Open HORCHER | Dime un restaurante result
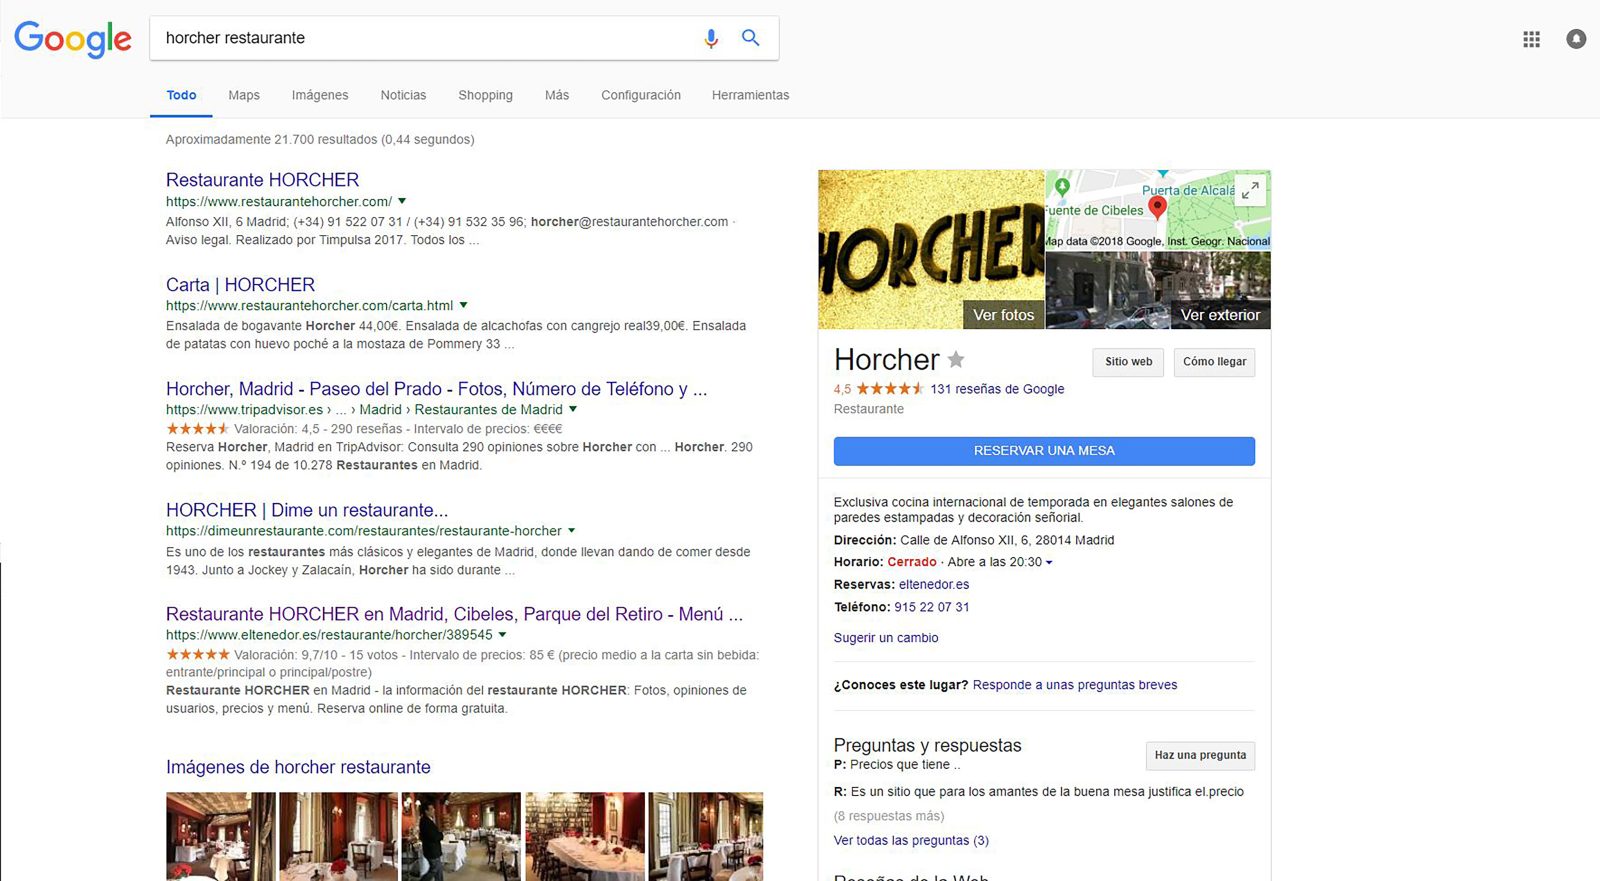Image resolution: width=1600 pixels, height=881 pixels. point(307,510)
